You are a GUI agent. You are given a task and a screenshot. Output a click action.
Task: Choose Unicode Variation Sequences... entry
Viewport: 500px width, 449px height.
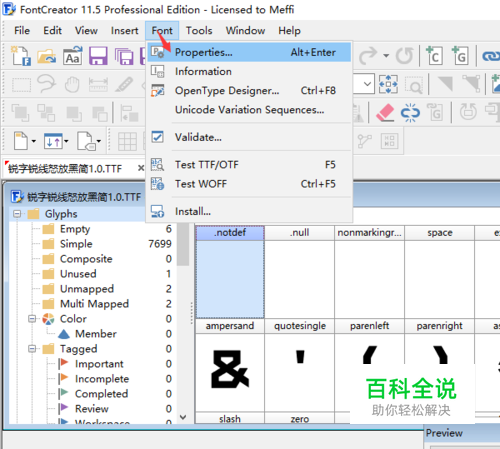(249, 110)
